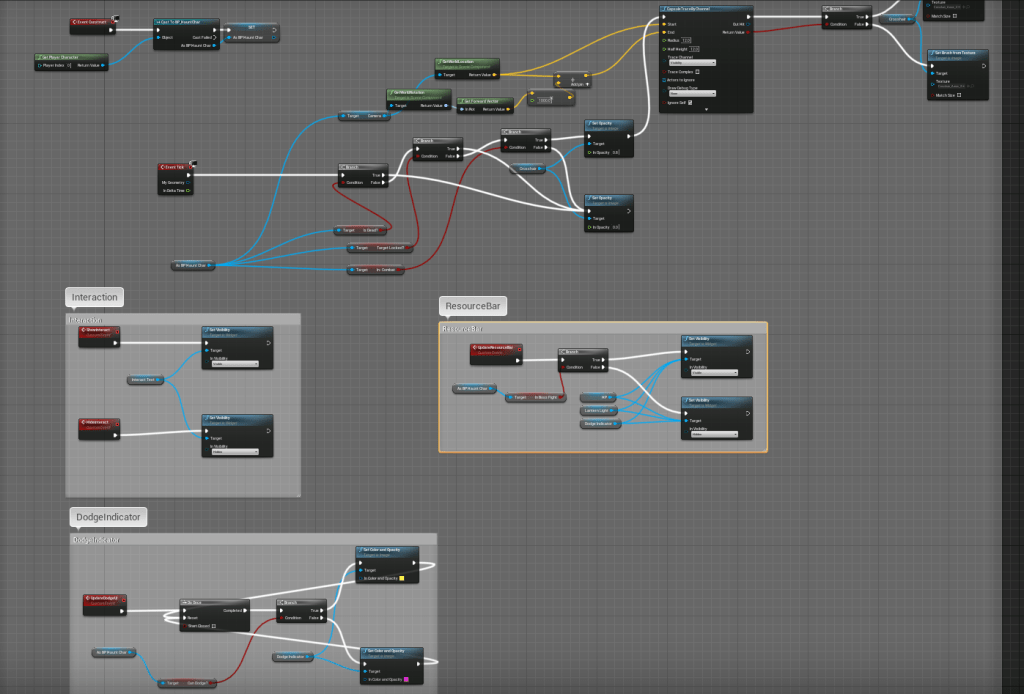Select the Get Player Character node
Viewport: 1024px width, 694px height.
pyautogui.click(x=70, y=58)
